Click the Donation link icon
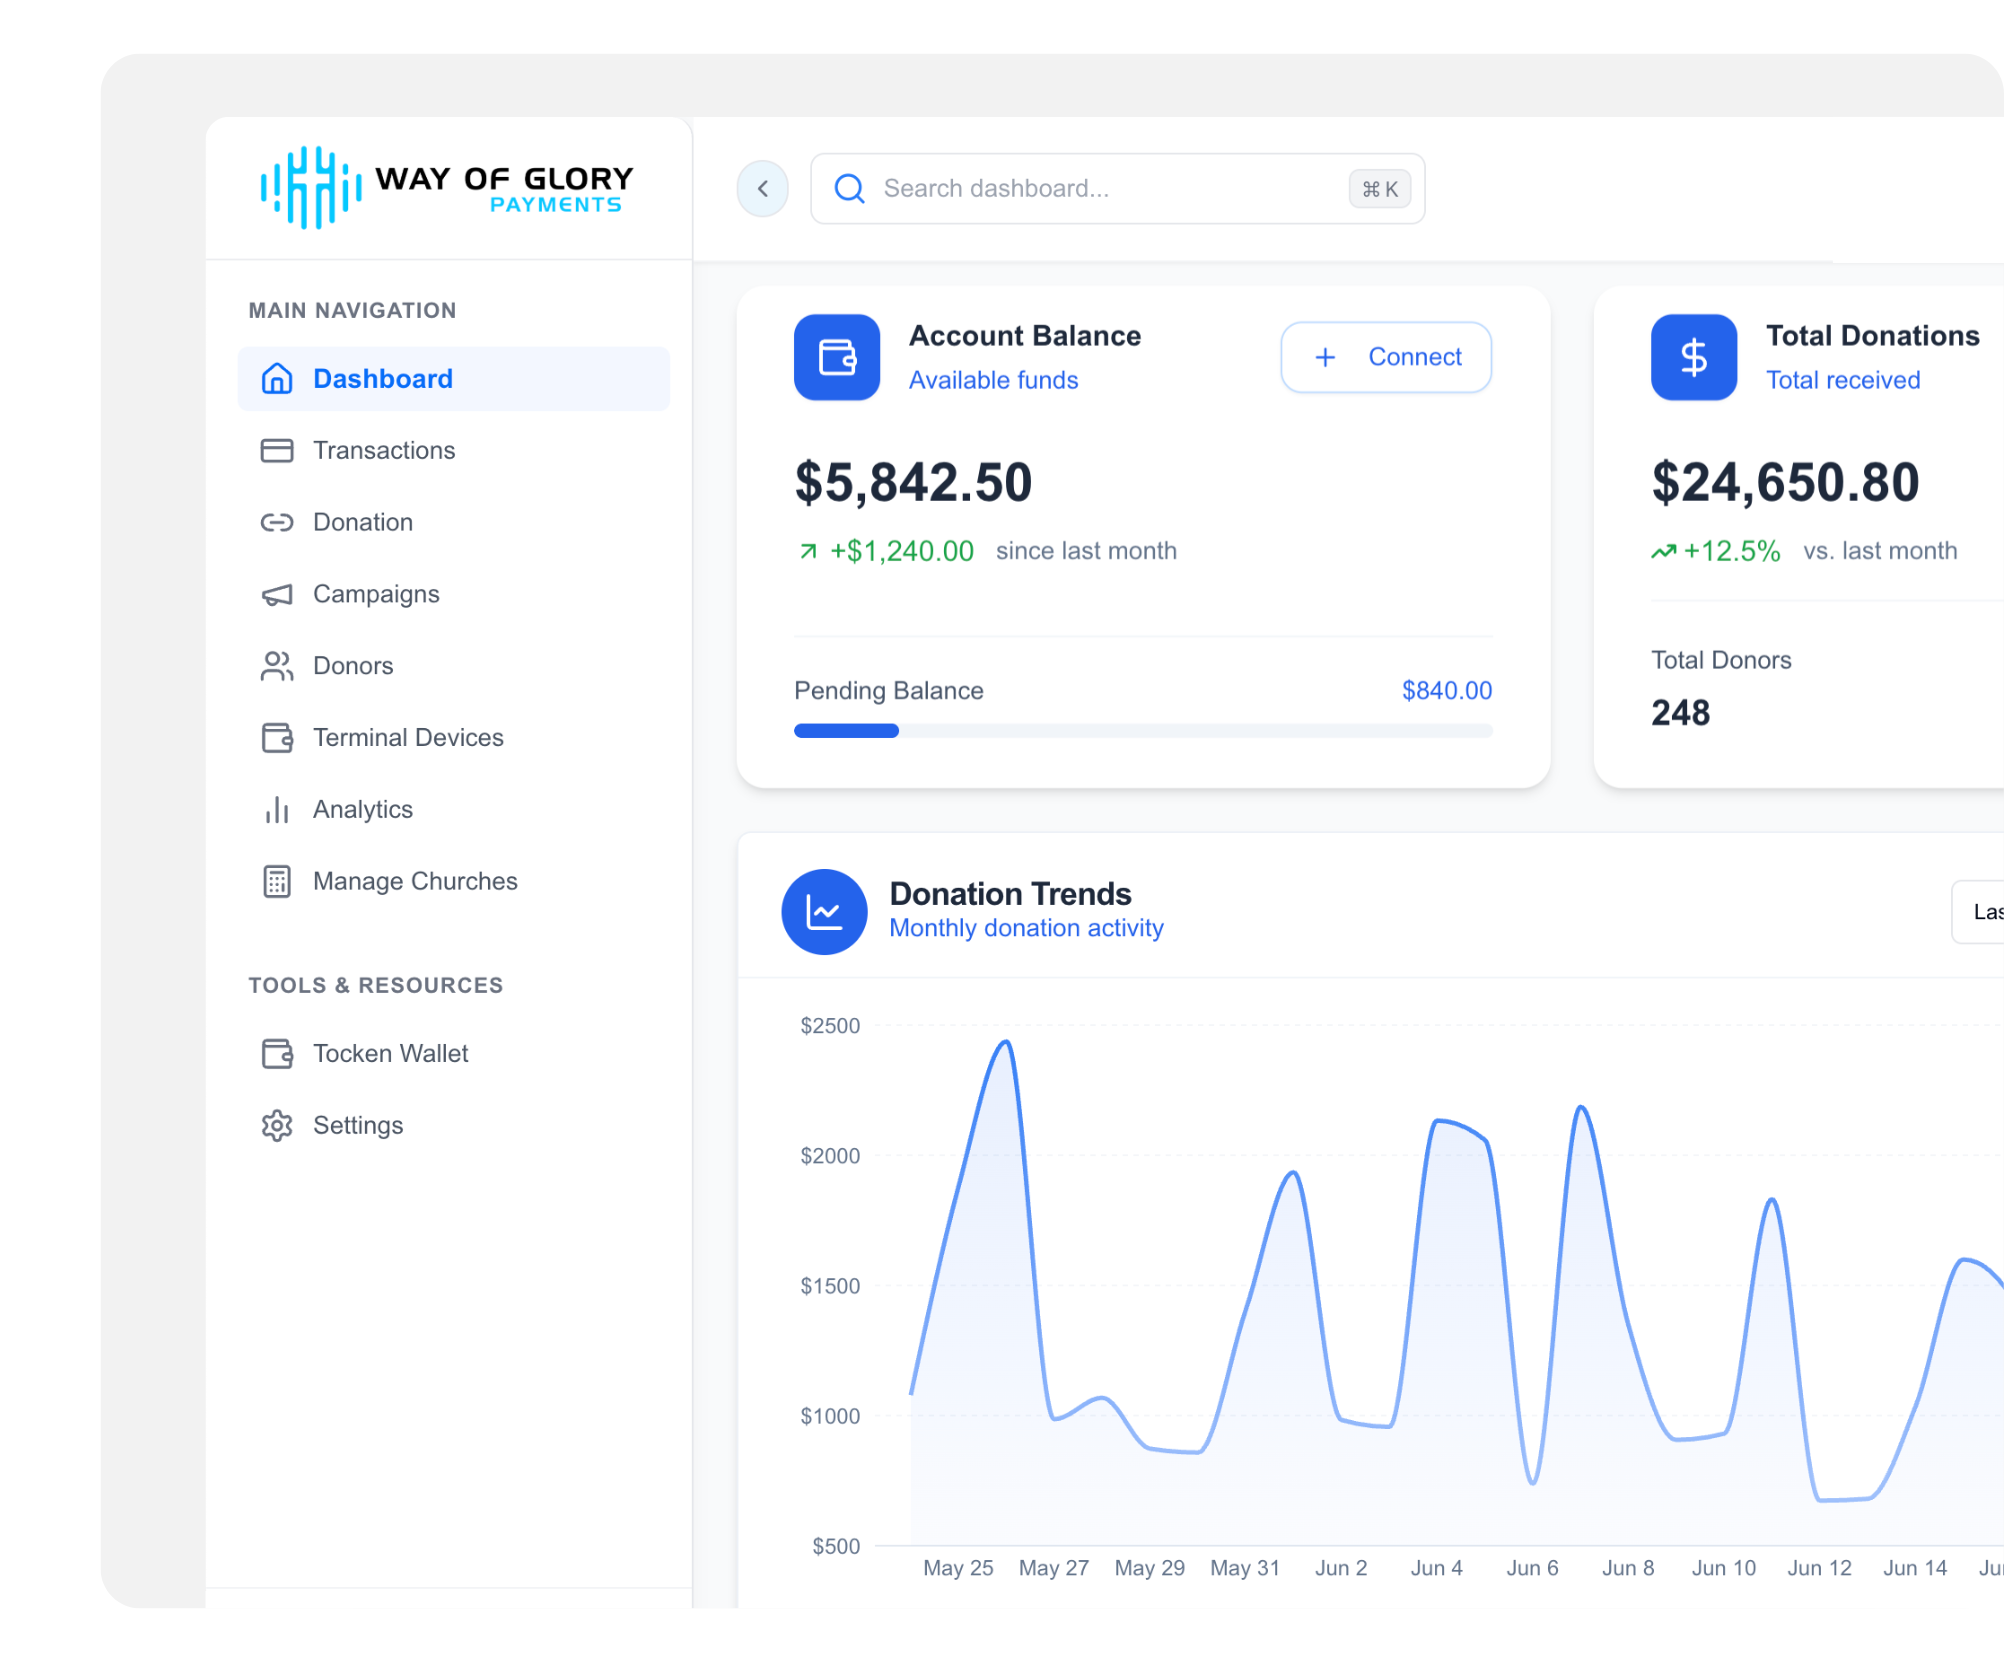This screenshot has width=2004, height=1662. tap(276, 522)
